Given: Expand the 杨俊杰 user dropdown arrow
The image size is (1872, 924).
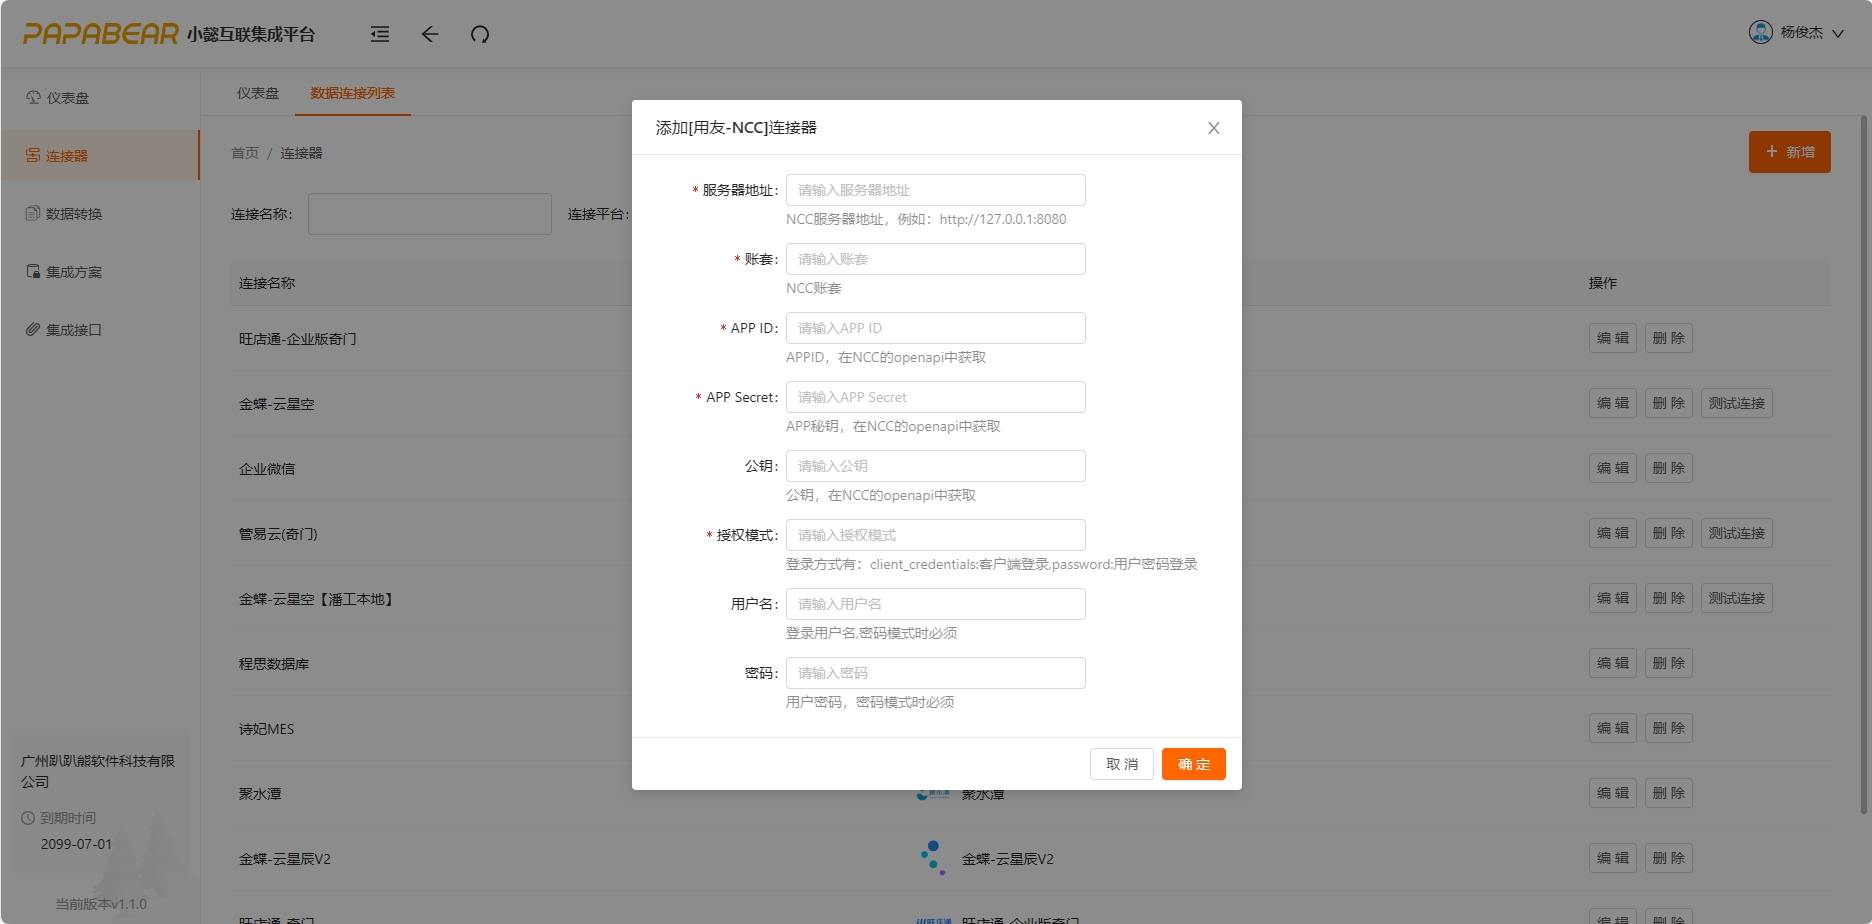Looking at the screenshot, I should coord(1838,33).
